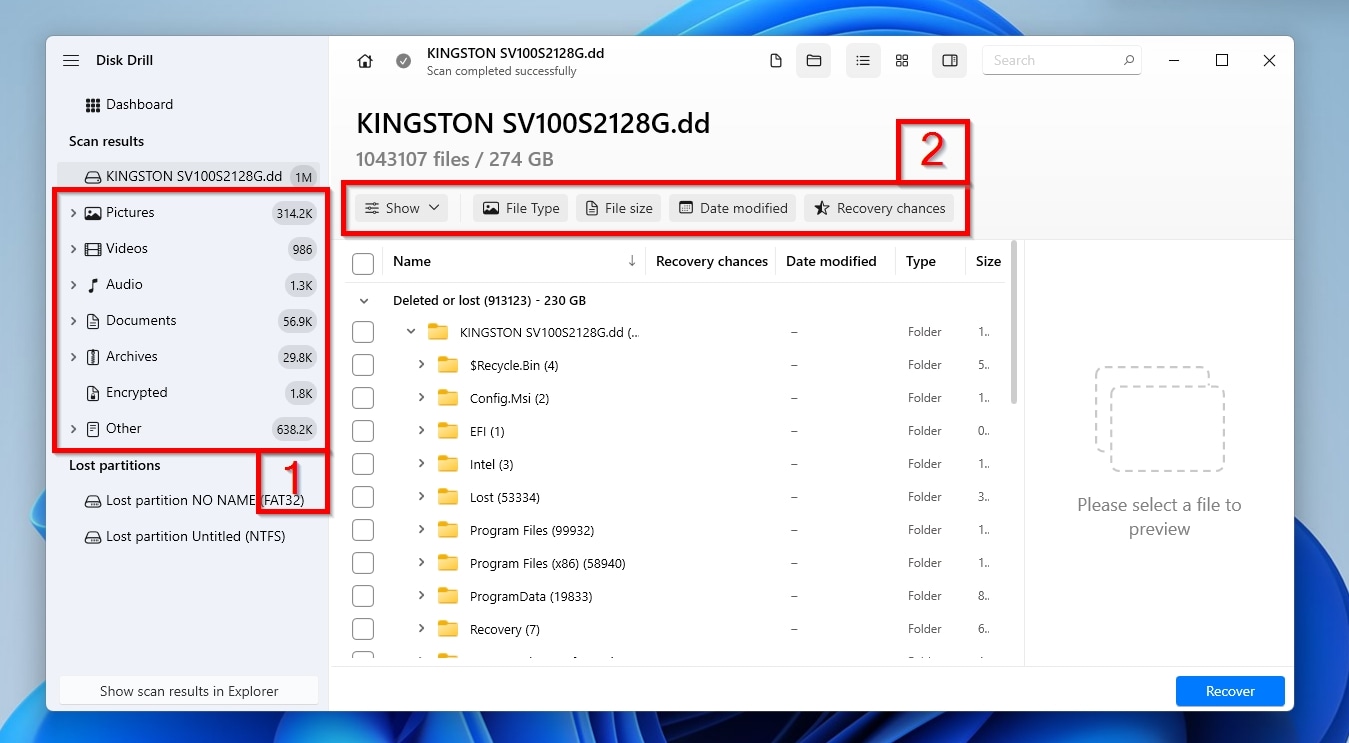Expand the Lost (53334) folder
The image size is (1349, 743).
click(421, 497)
